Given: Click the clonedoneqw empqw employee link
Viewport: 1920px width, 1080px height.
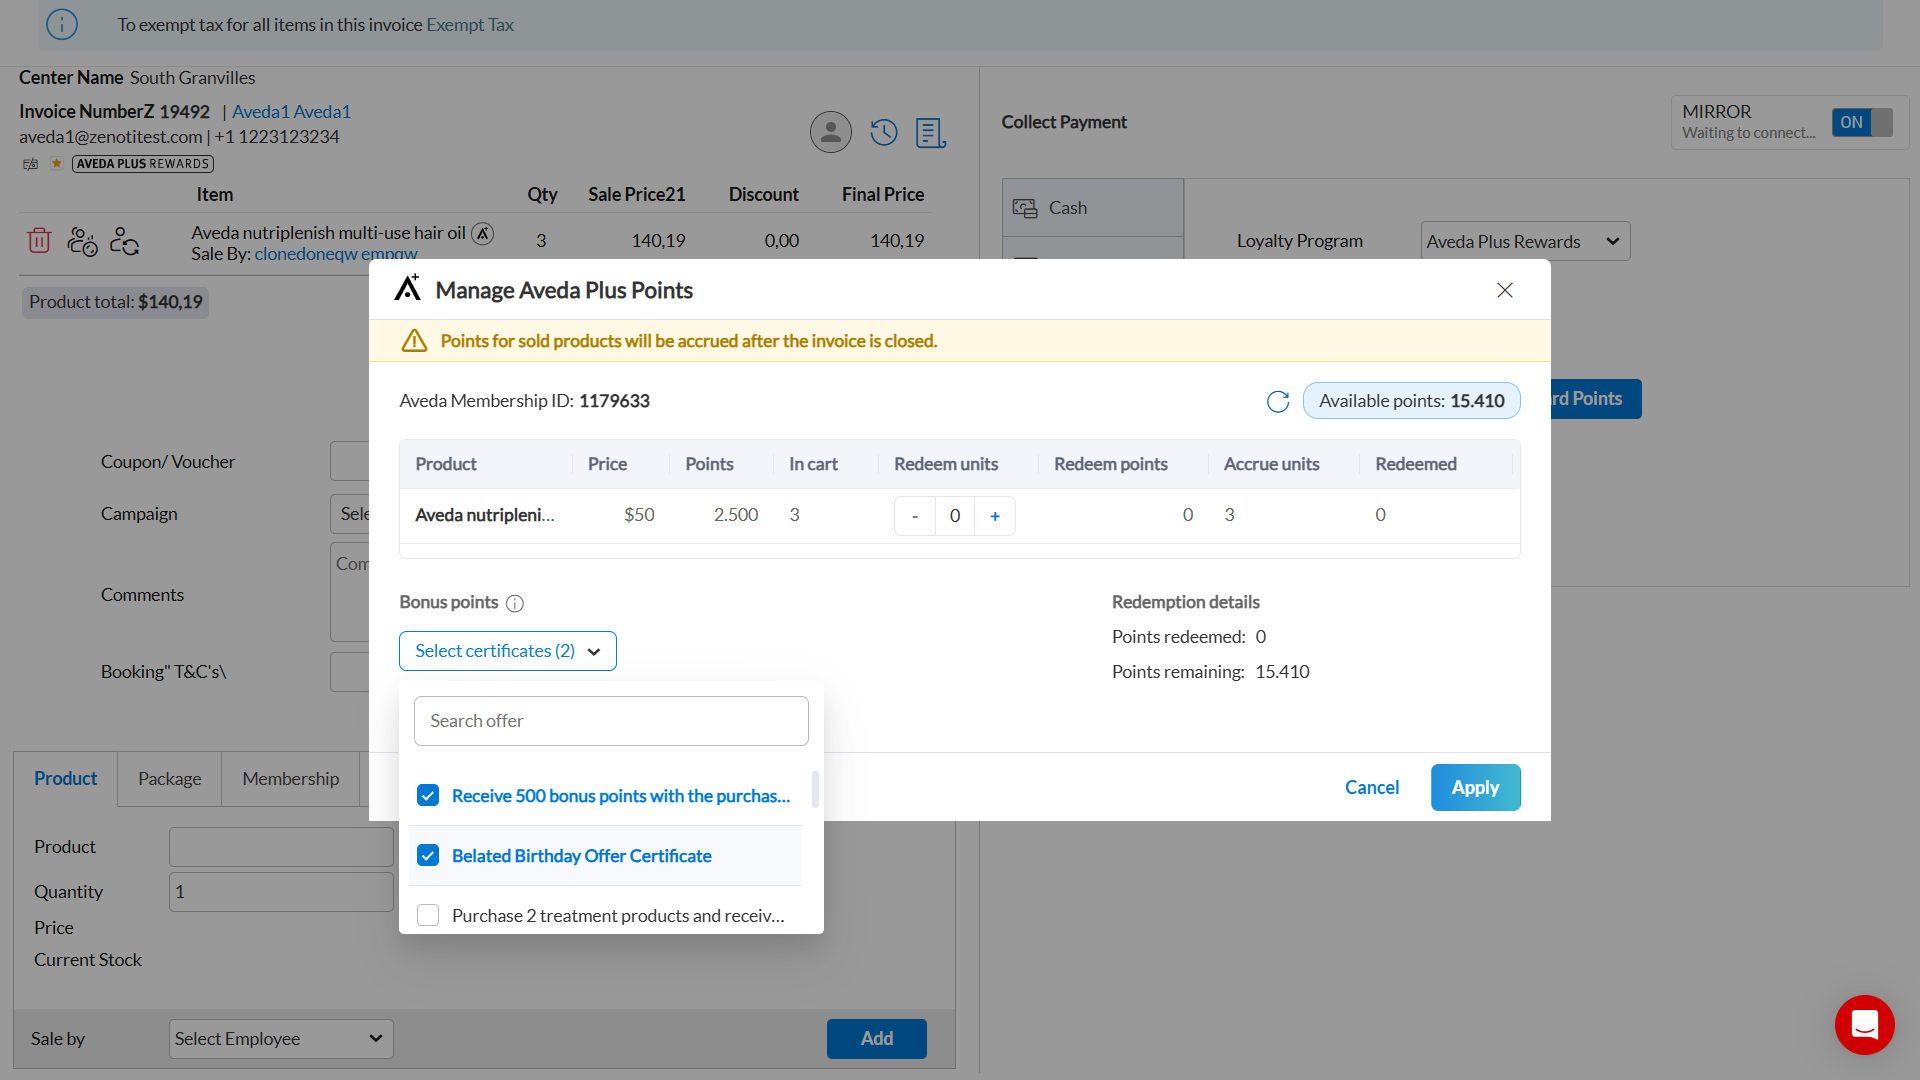Looking at the screenshot, I should [336, 254].
